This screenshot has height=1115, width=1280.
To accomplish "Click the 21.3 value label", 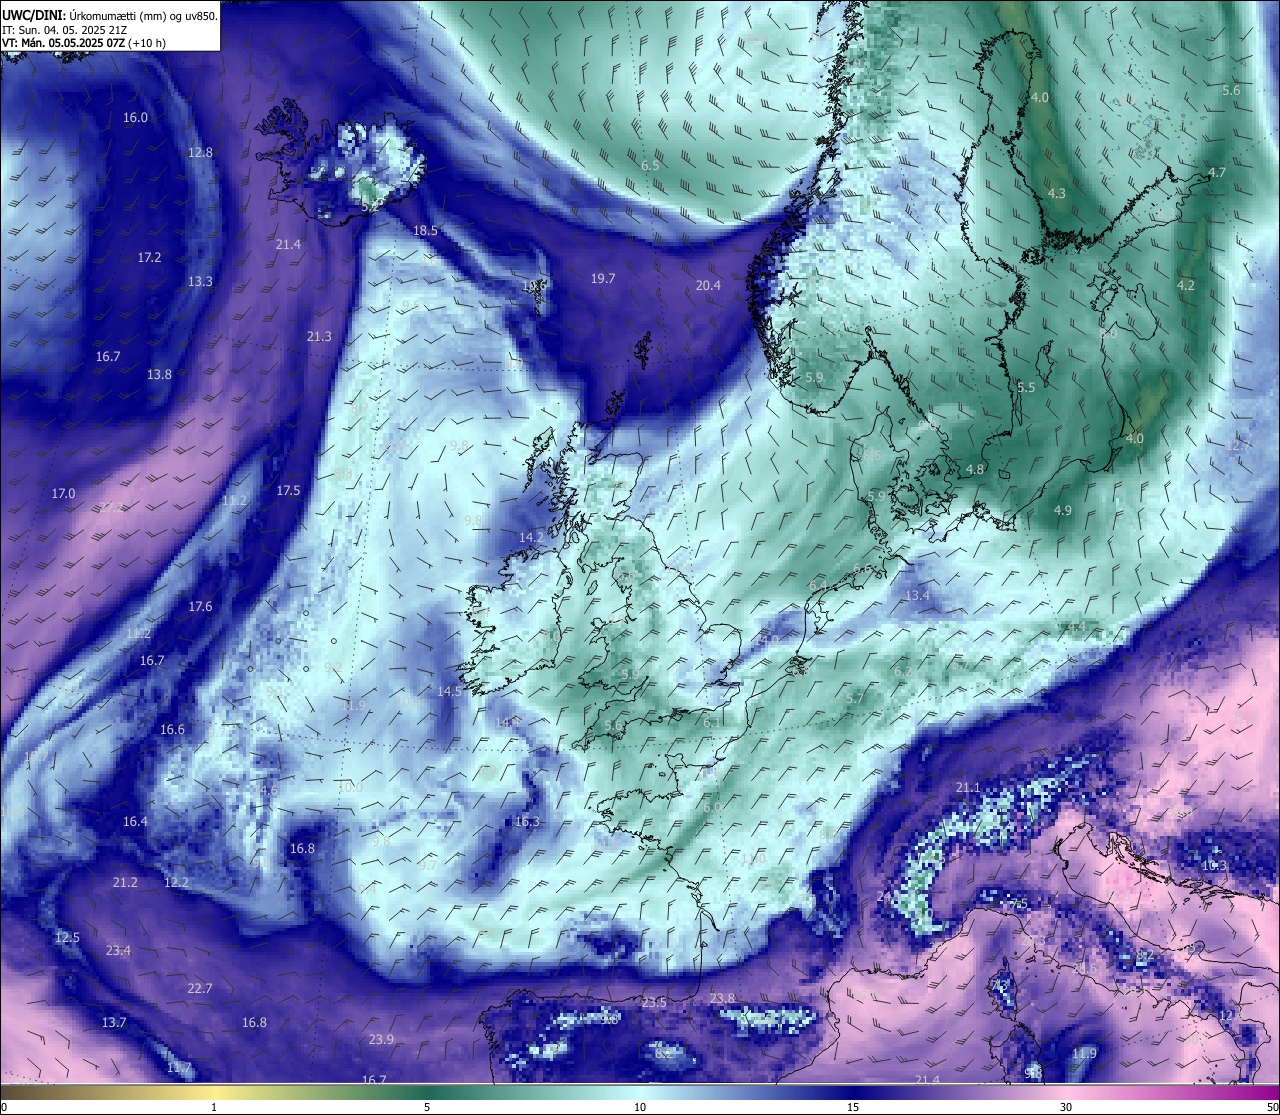I will (x=319, y=336).
